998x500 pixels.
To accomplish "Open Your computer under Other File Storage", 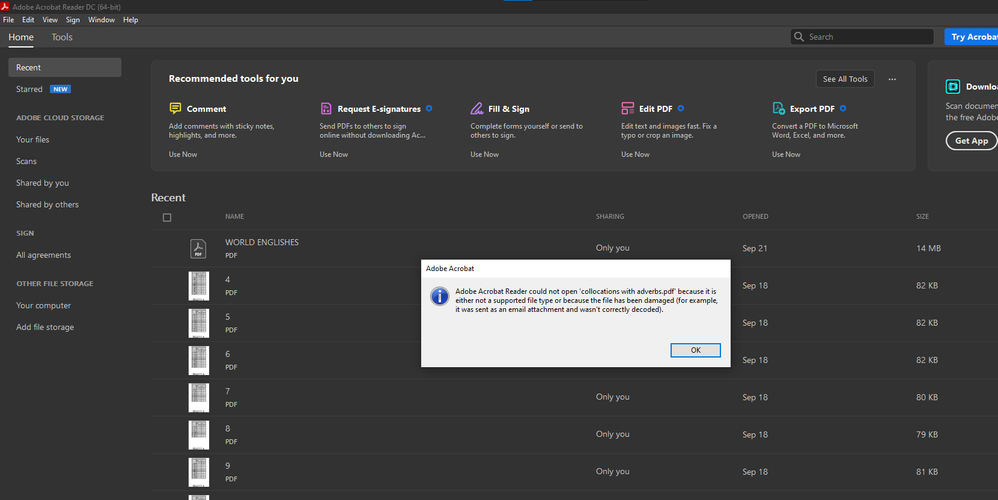I will [43, 305].
